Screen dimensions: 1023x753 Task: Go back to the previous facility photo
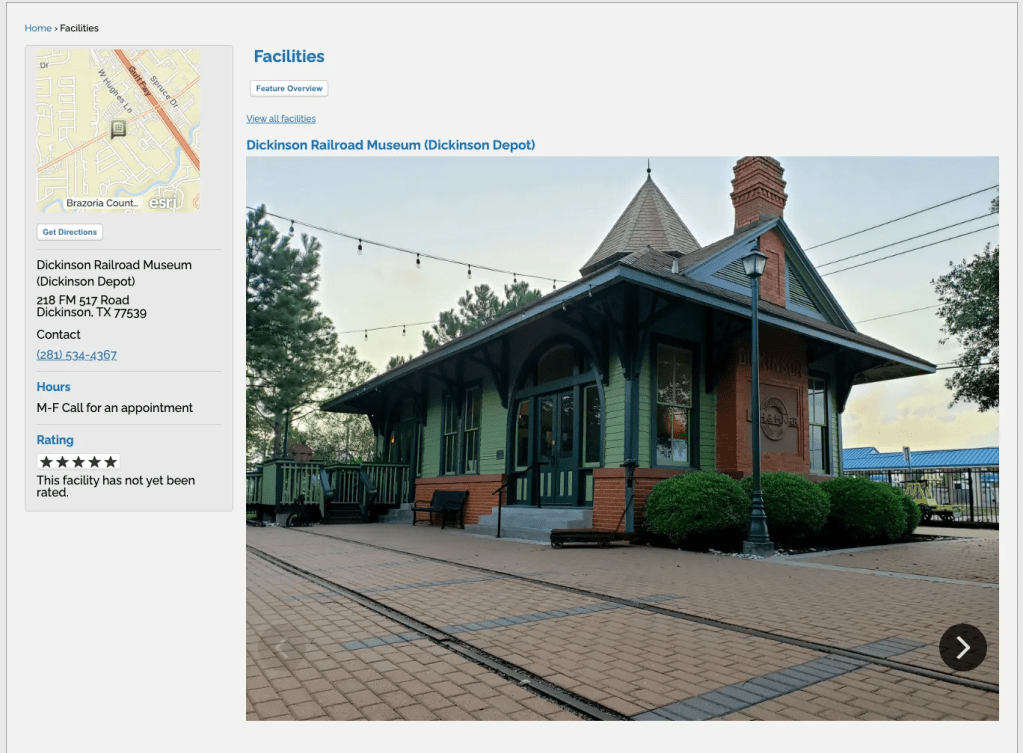tap(282, 647)
